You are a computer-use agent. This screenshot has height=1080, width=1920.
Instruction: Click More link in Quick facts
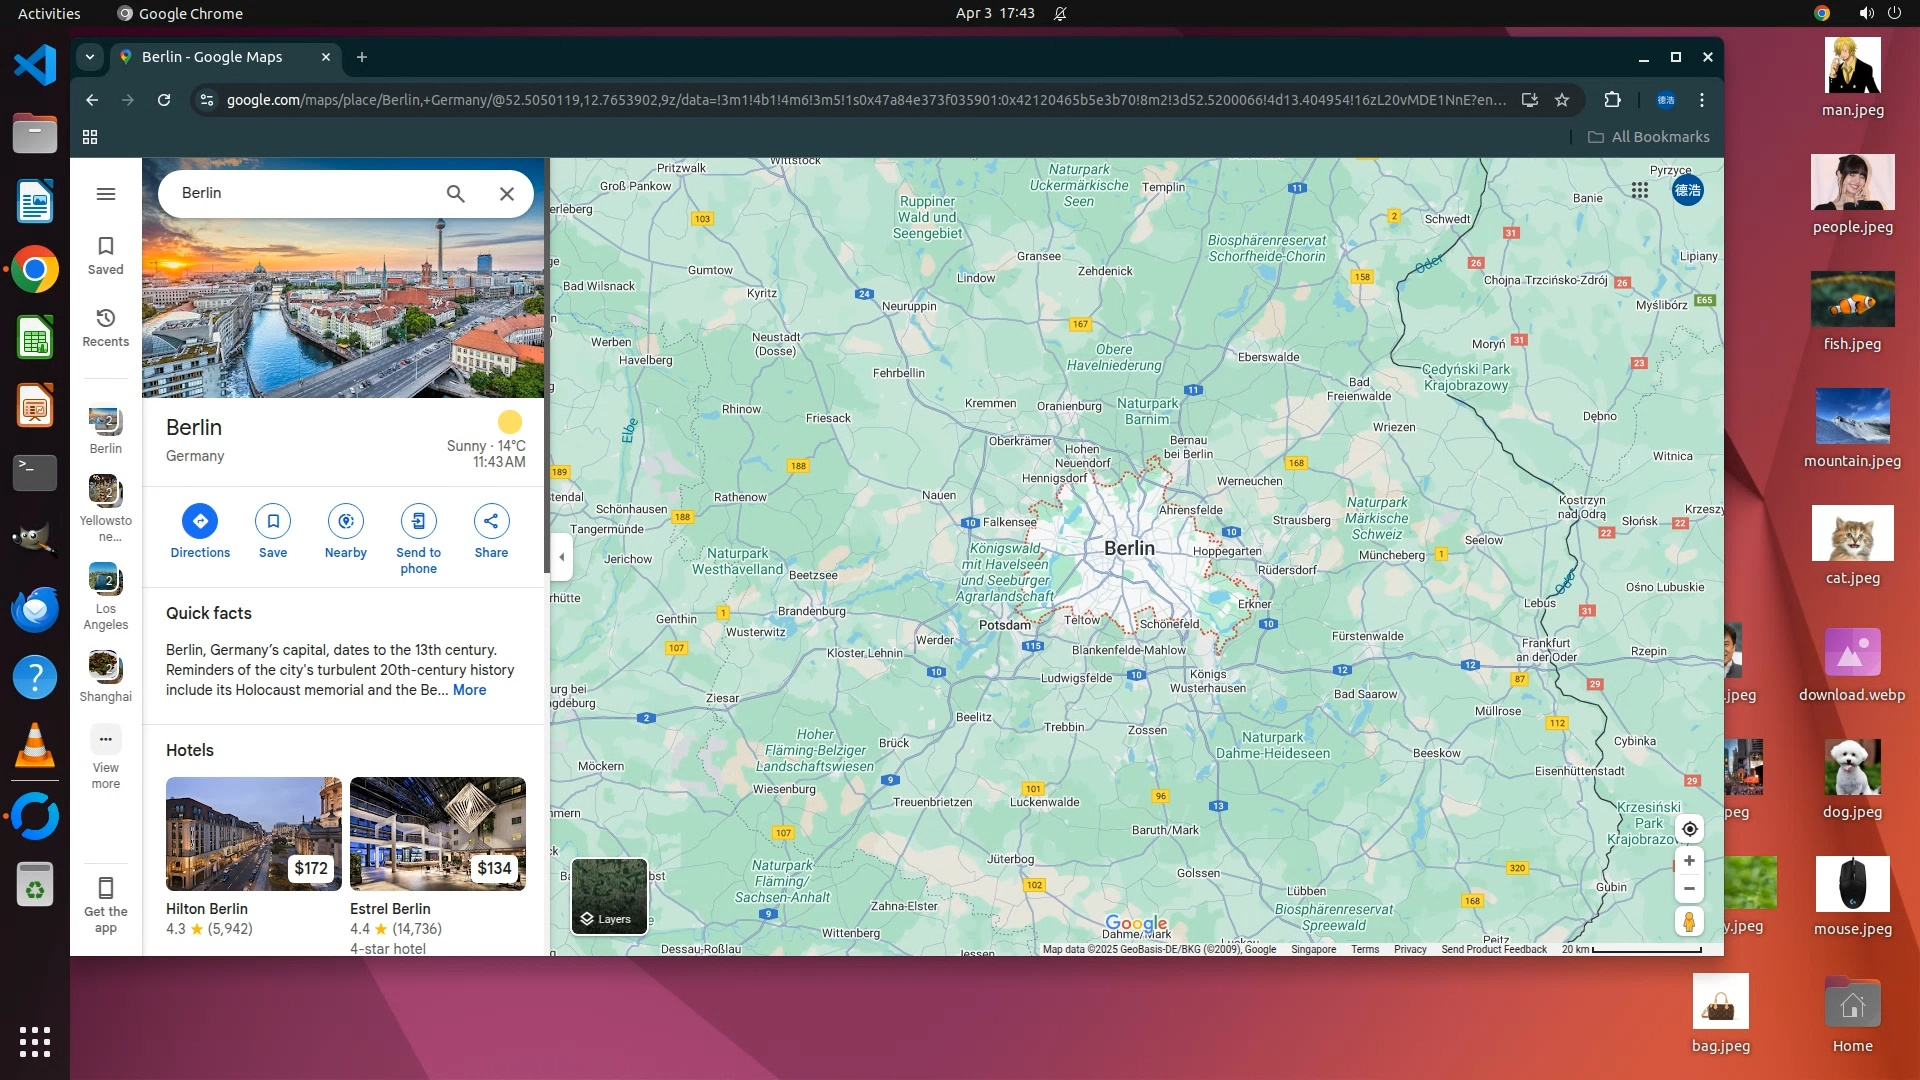coord(469,690)
